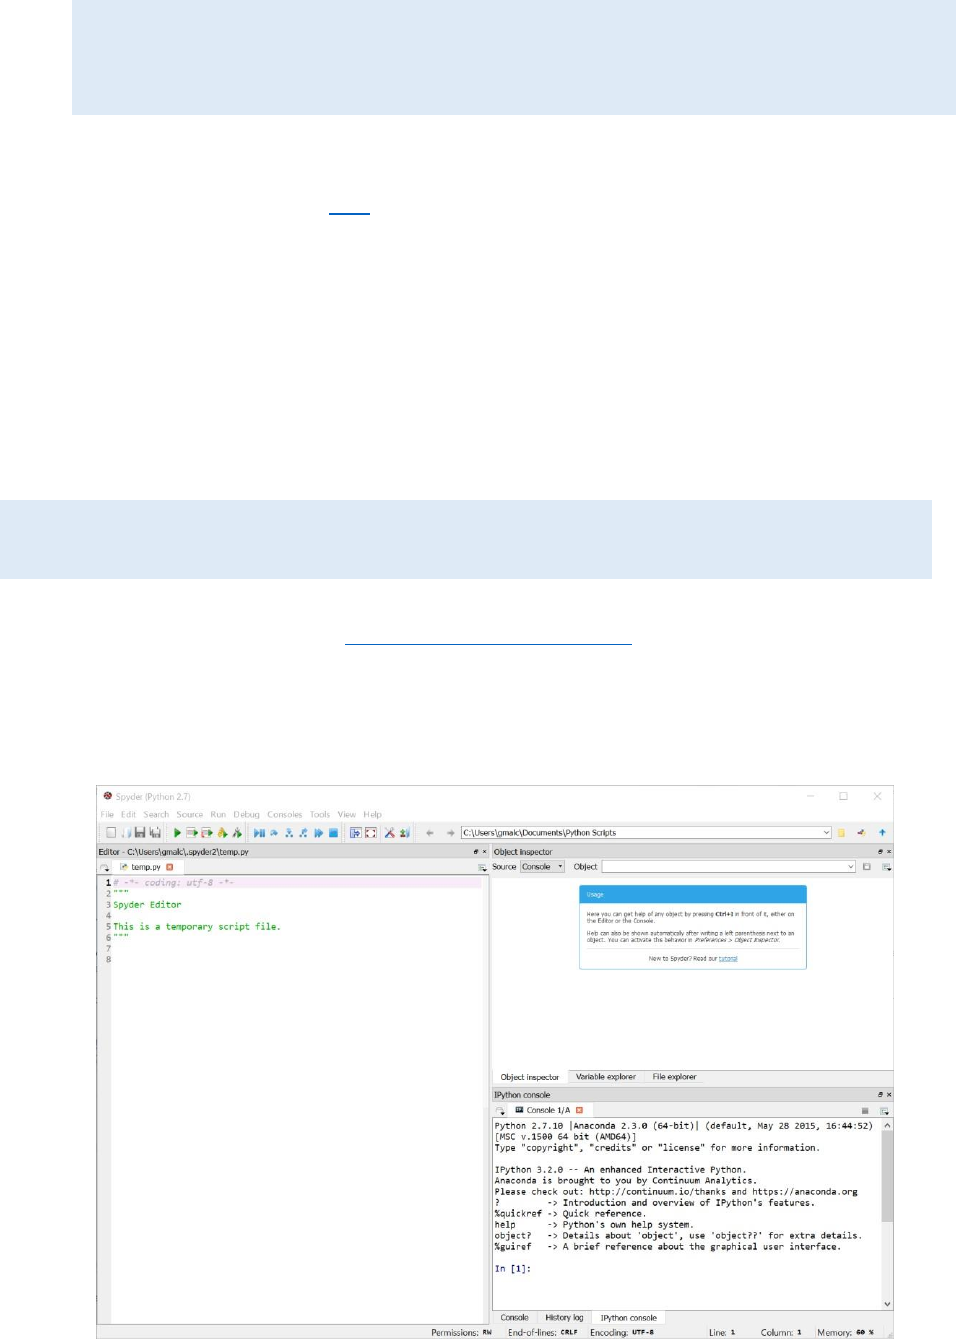Select the bottom IPython console tab
956x1339 pixels.
[x=628, y=1317]
